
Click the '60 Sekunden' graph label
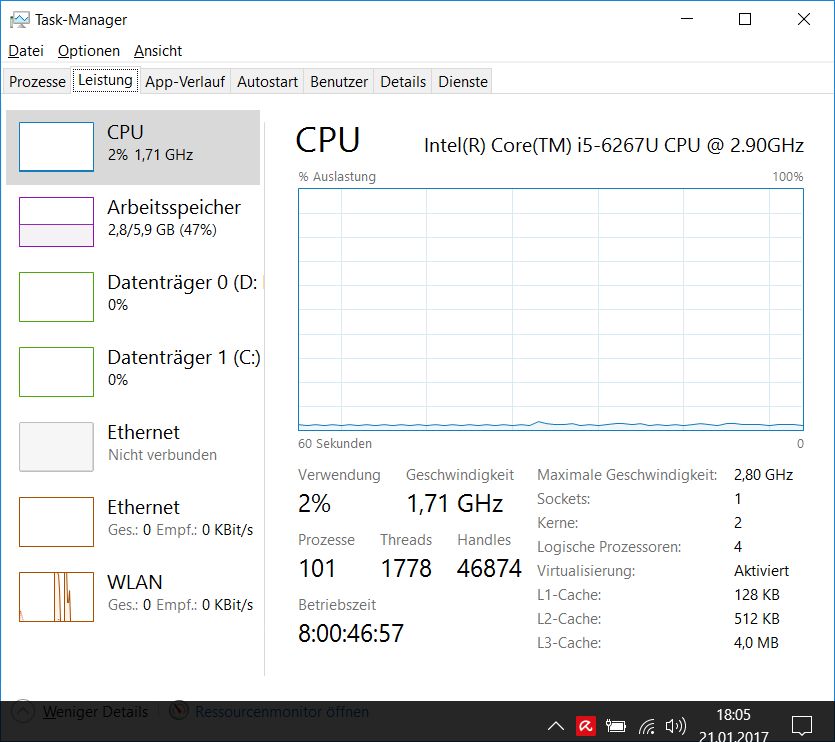tap(334, 444)
